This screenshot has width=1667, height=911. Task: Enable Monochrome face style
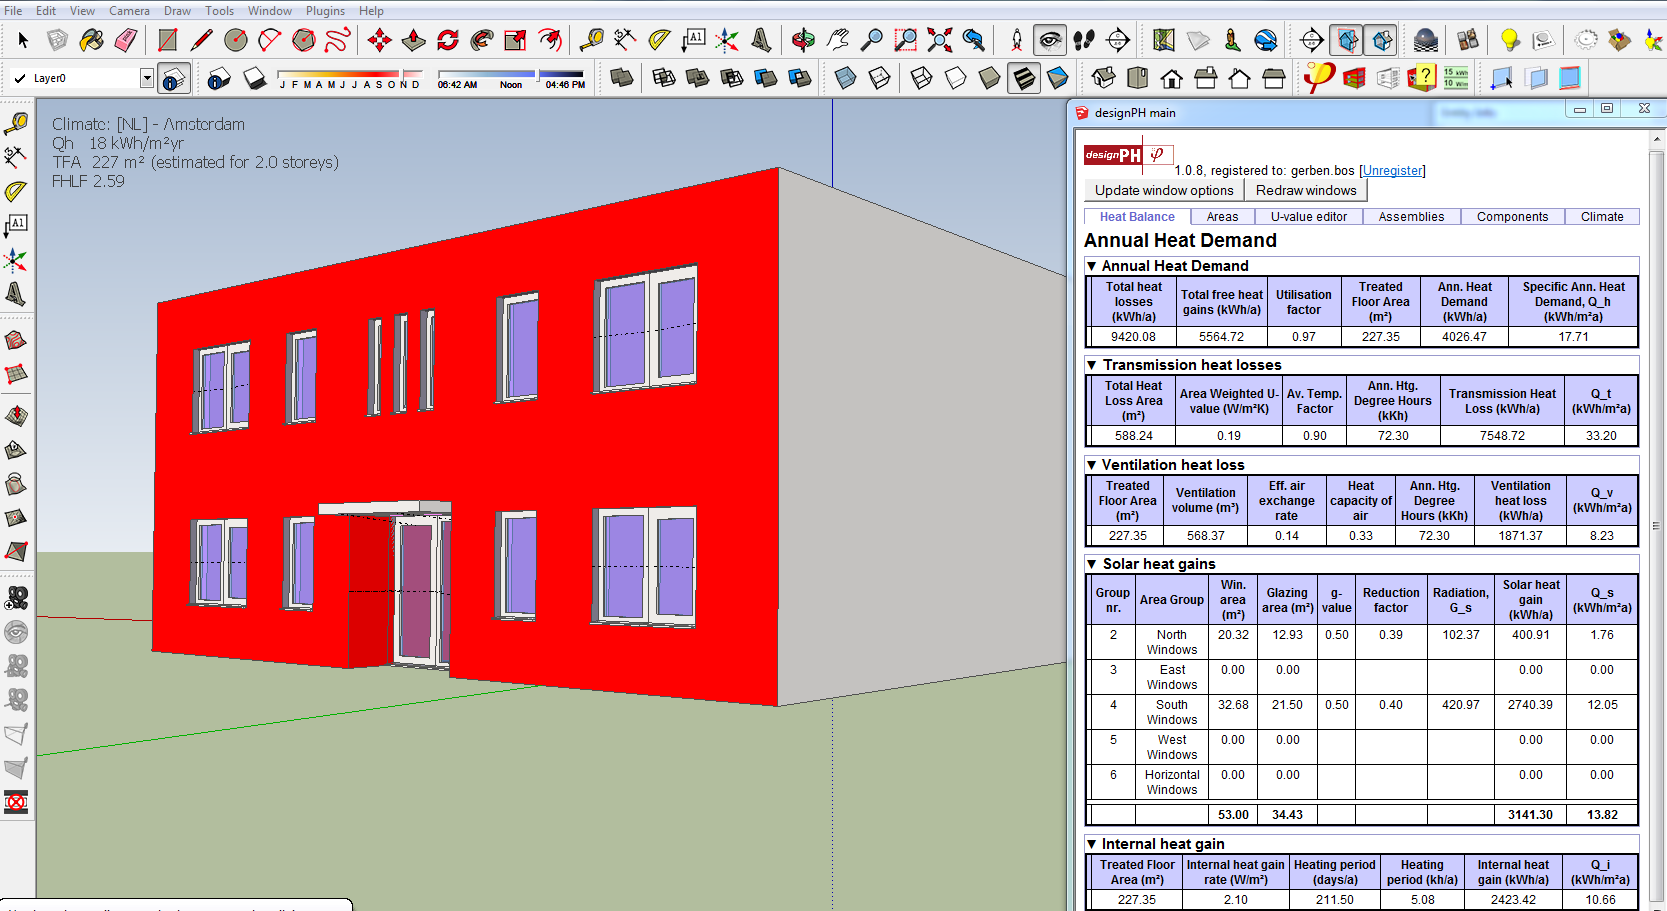point(1057,78)
